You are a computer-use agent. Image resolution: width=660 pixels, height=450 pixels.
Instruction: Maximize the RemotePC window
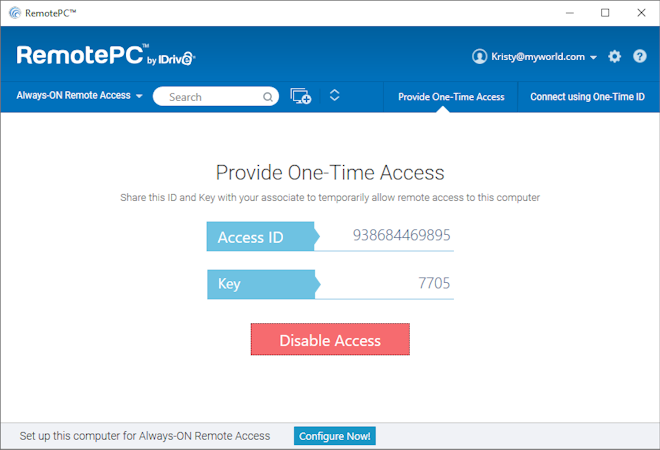click(x=605, y=13)
